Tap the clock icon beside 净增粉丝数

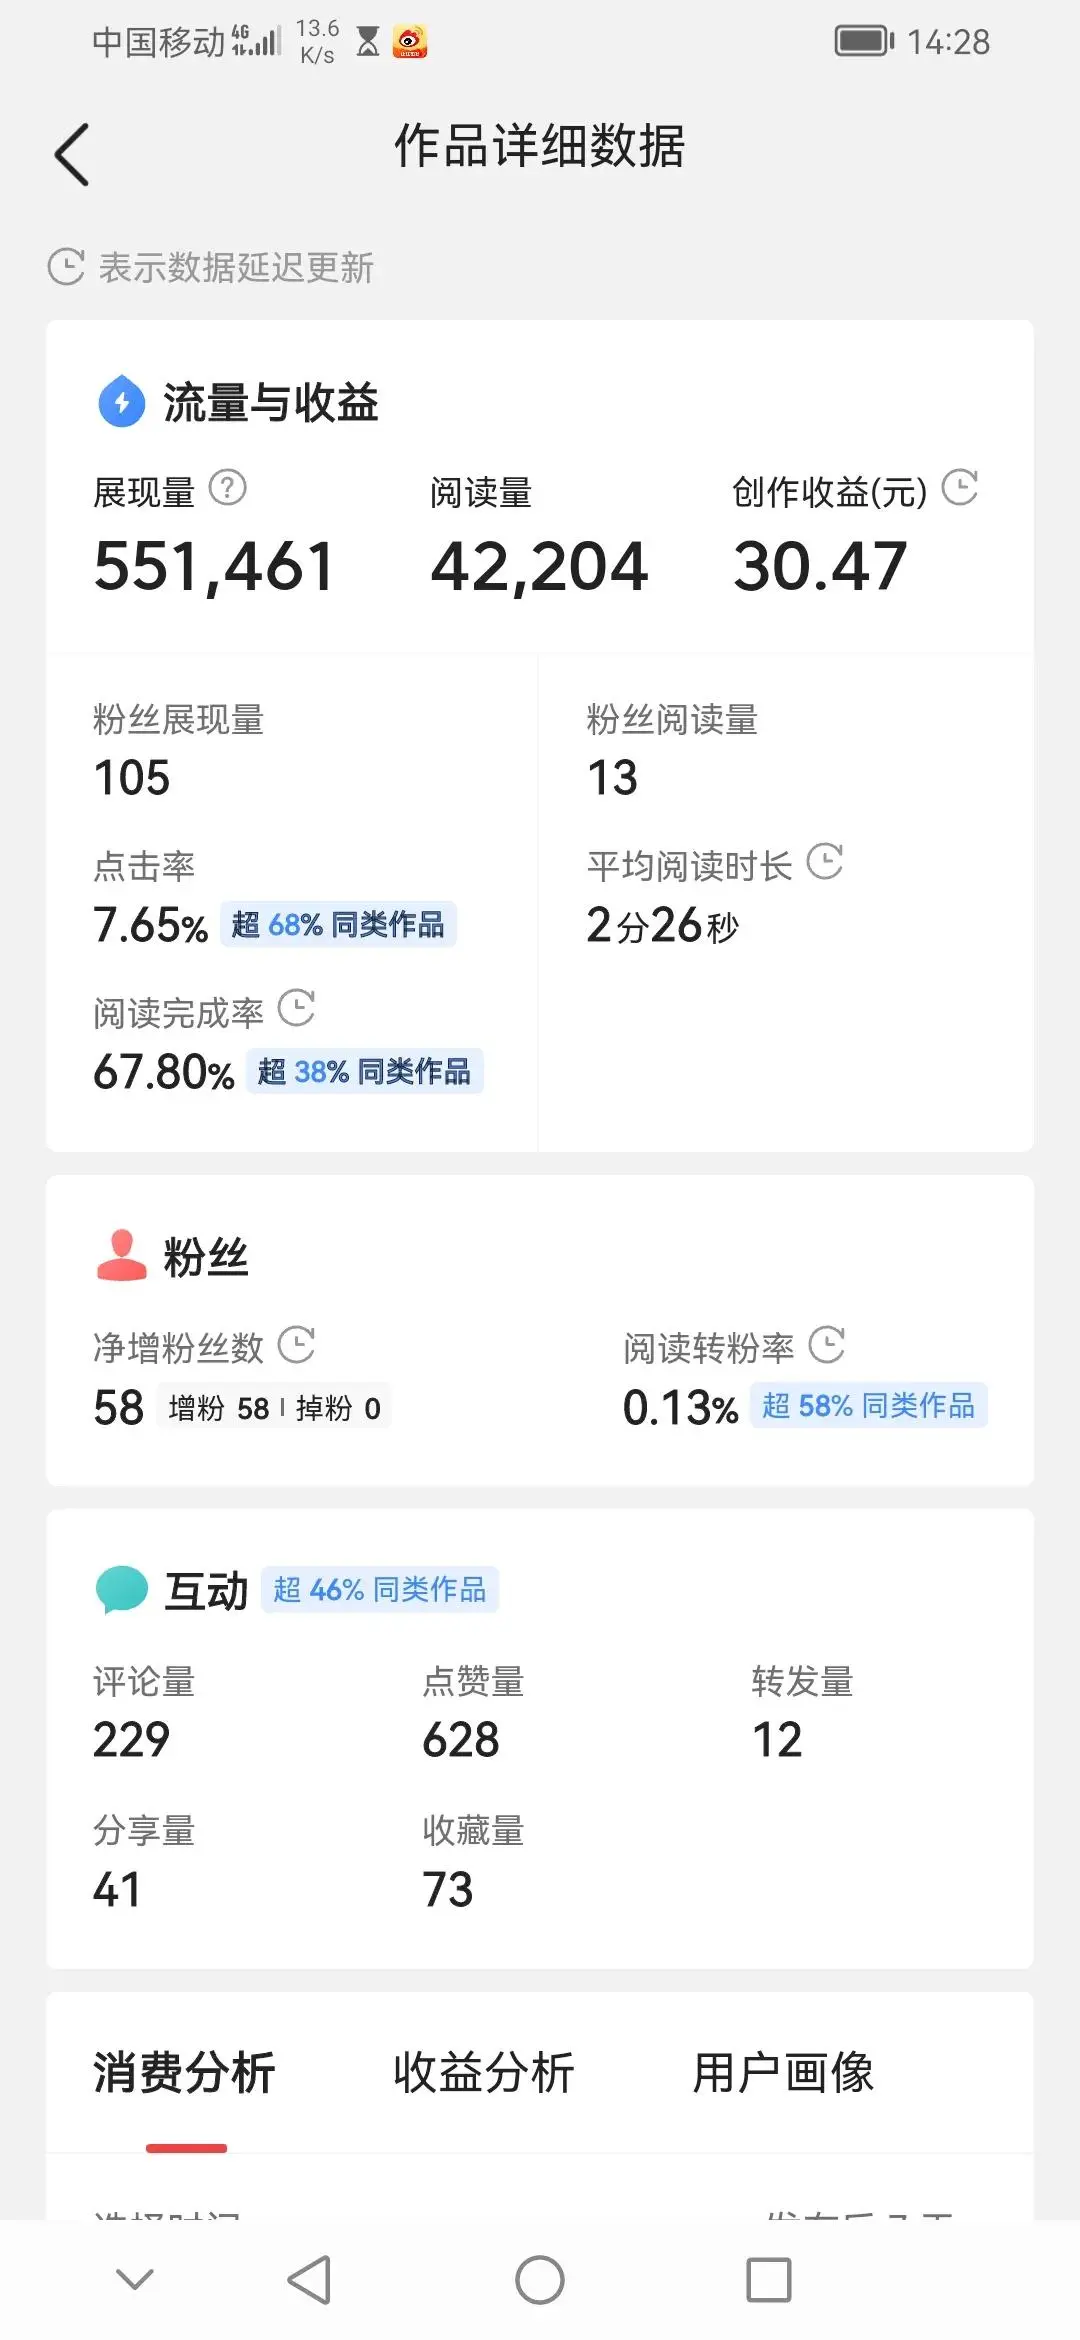point(296,1345)
